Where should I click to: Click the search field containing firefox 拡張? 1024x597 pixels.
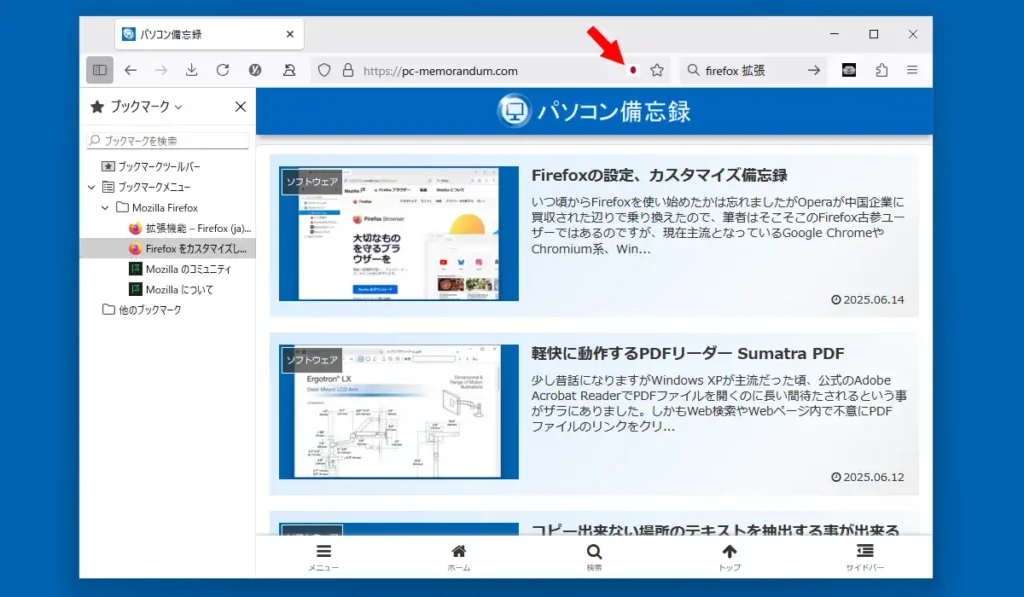751,71
